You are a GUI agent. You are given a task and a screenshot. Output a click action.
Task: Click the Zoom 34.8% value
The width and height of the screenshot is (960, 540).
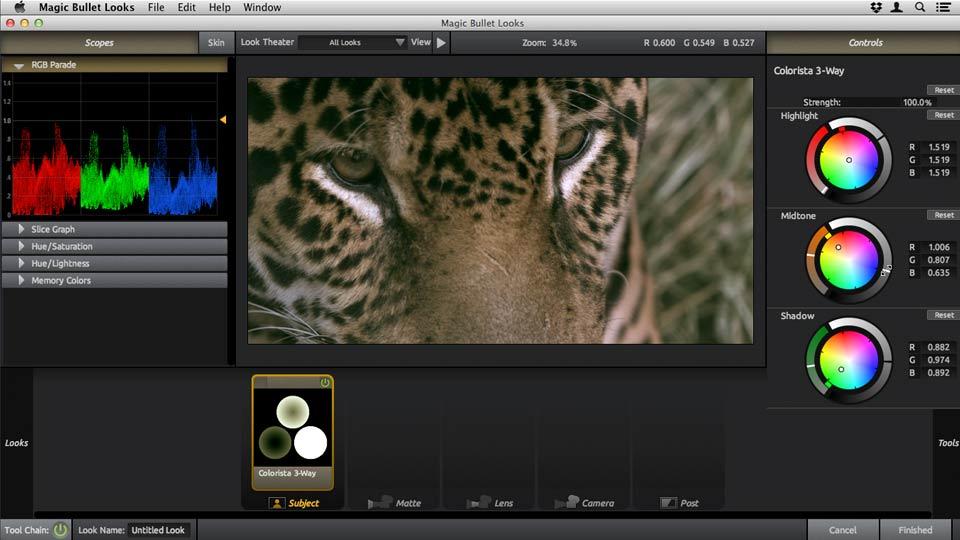point(564,43)
